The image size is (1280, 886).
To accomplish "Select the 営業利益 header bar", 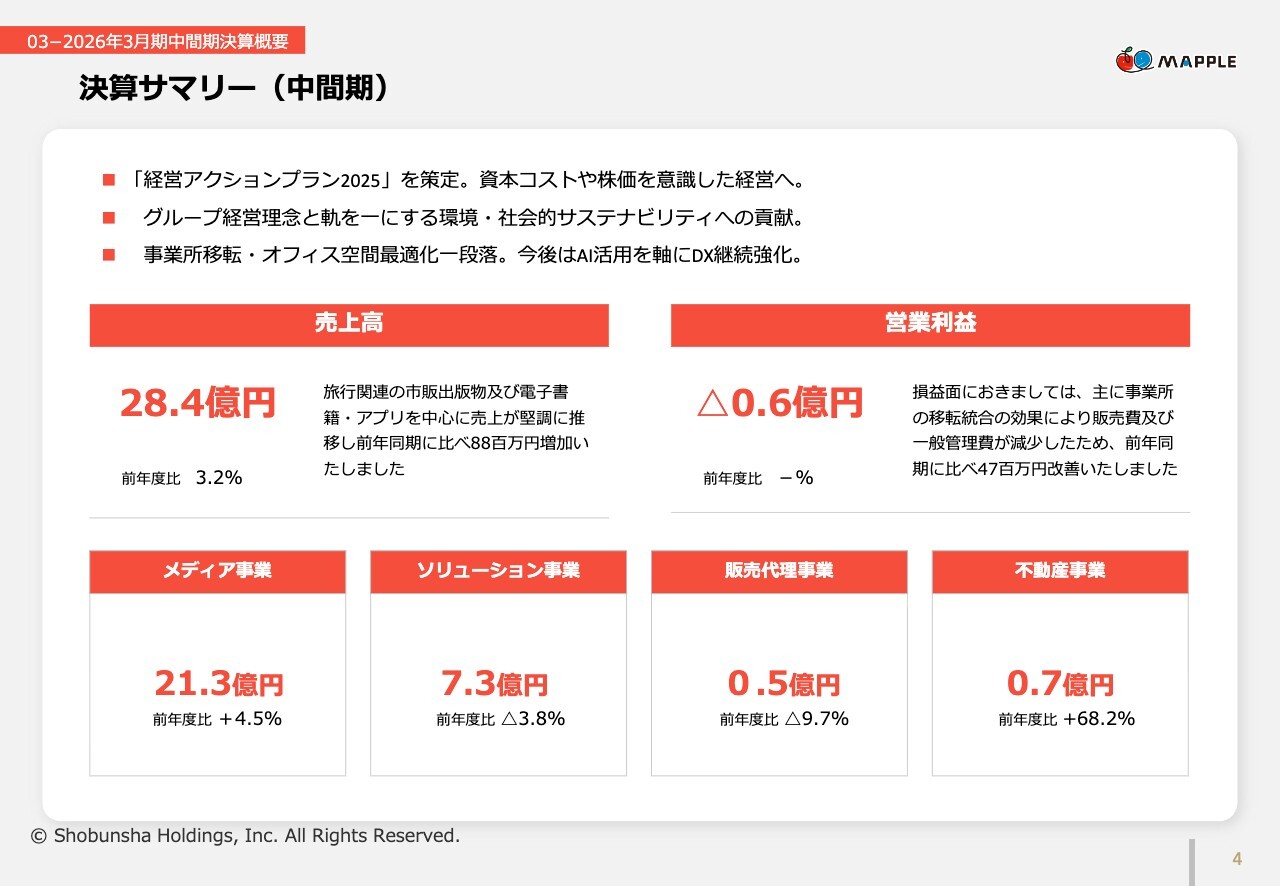I will point(930,325).
